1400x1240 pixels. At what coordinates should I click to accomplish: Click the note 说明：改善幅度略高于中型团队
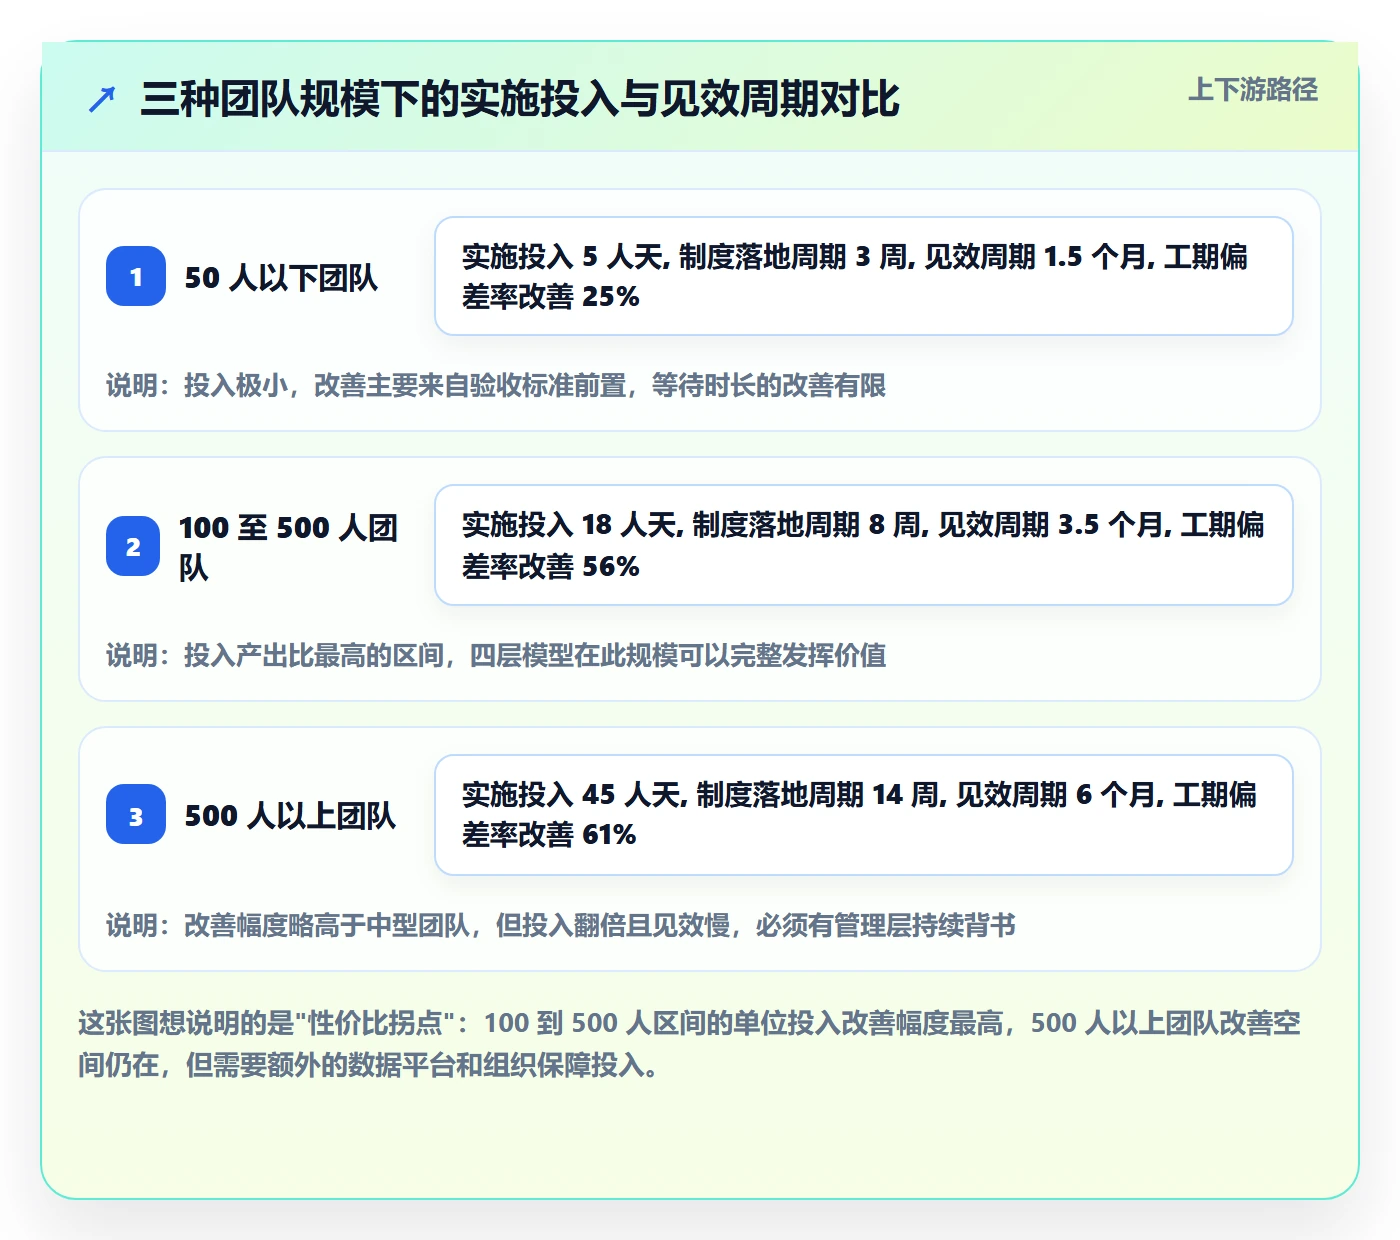pyautogui.click(x=561, y=925)
